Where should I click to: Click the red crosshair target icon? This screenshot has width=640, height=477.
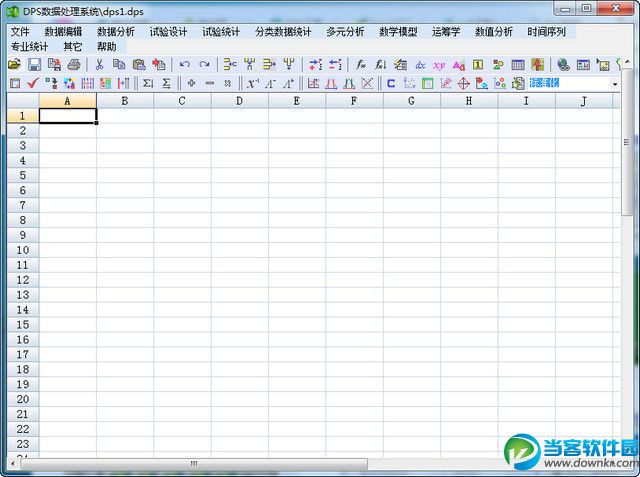tap(464, 84)
